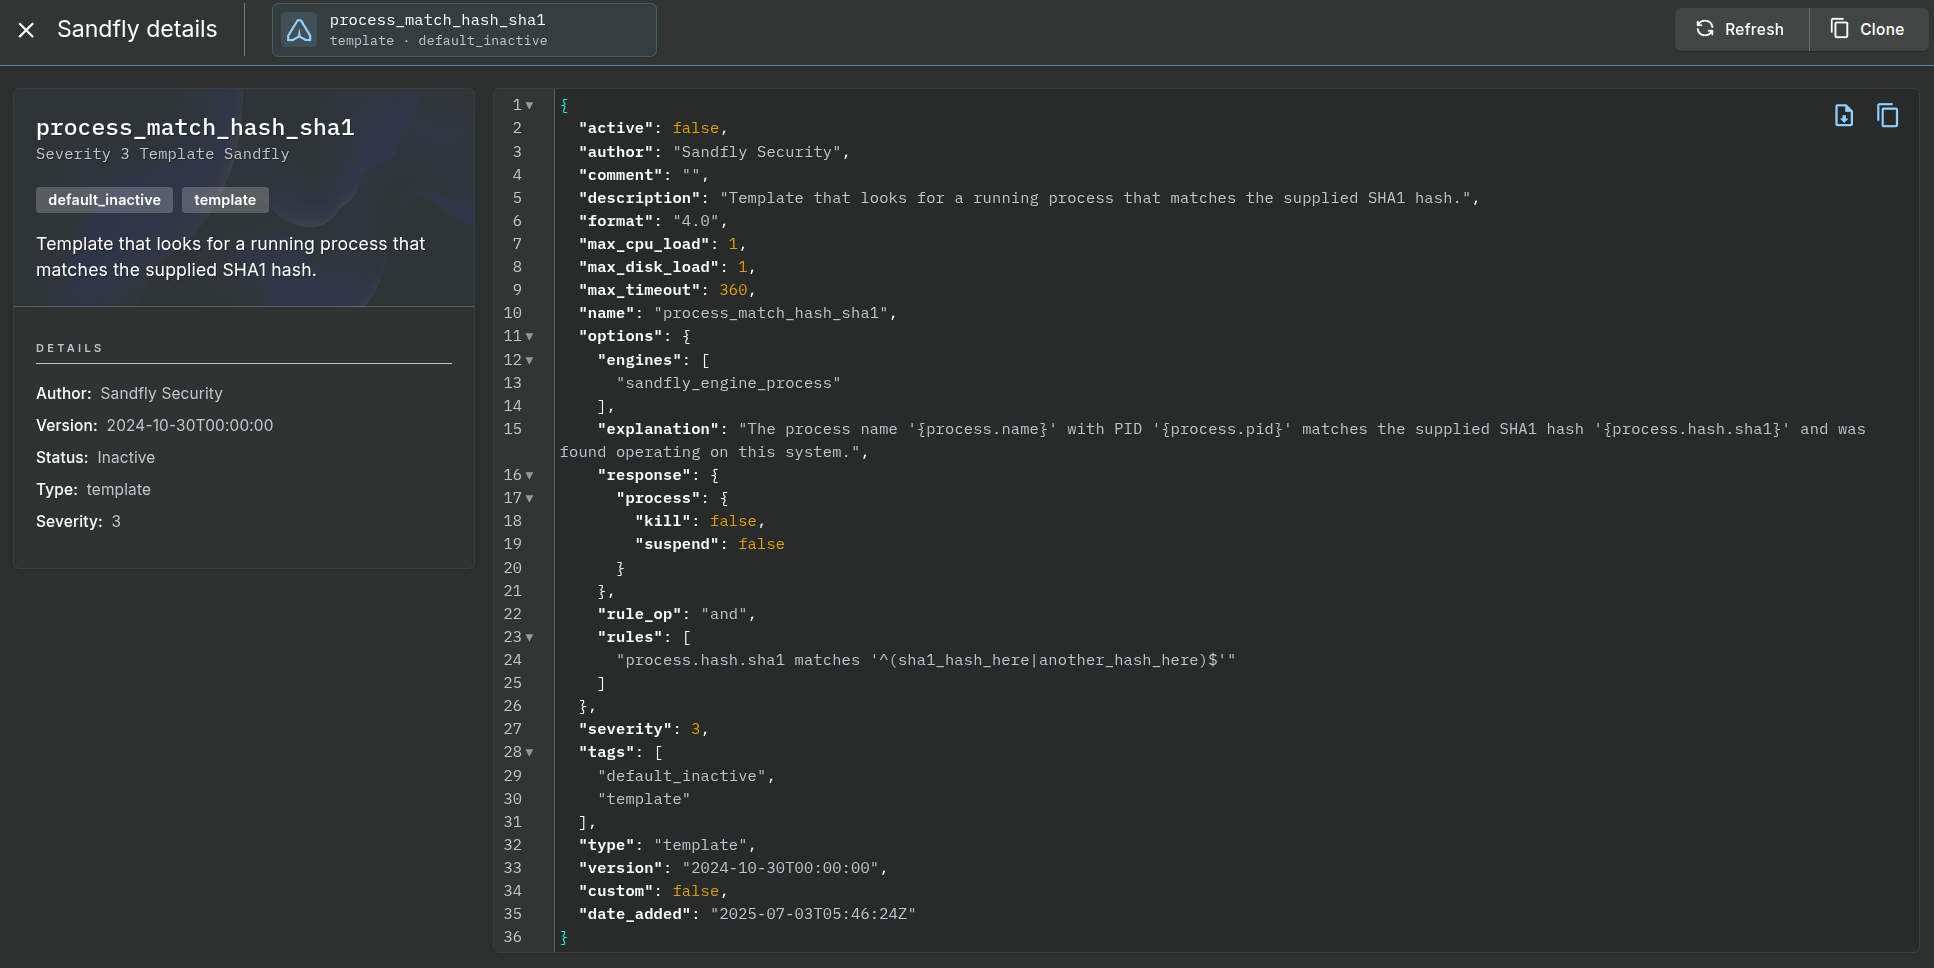The width and height of the screenshot is (1934, 968).
Task: Click the Status: Inactive row
Action: [x=95, y=458]
